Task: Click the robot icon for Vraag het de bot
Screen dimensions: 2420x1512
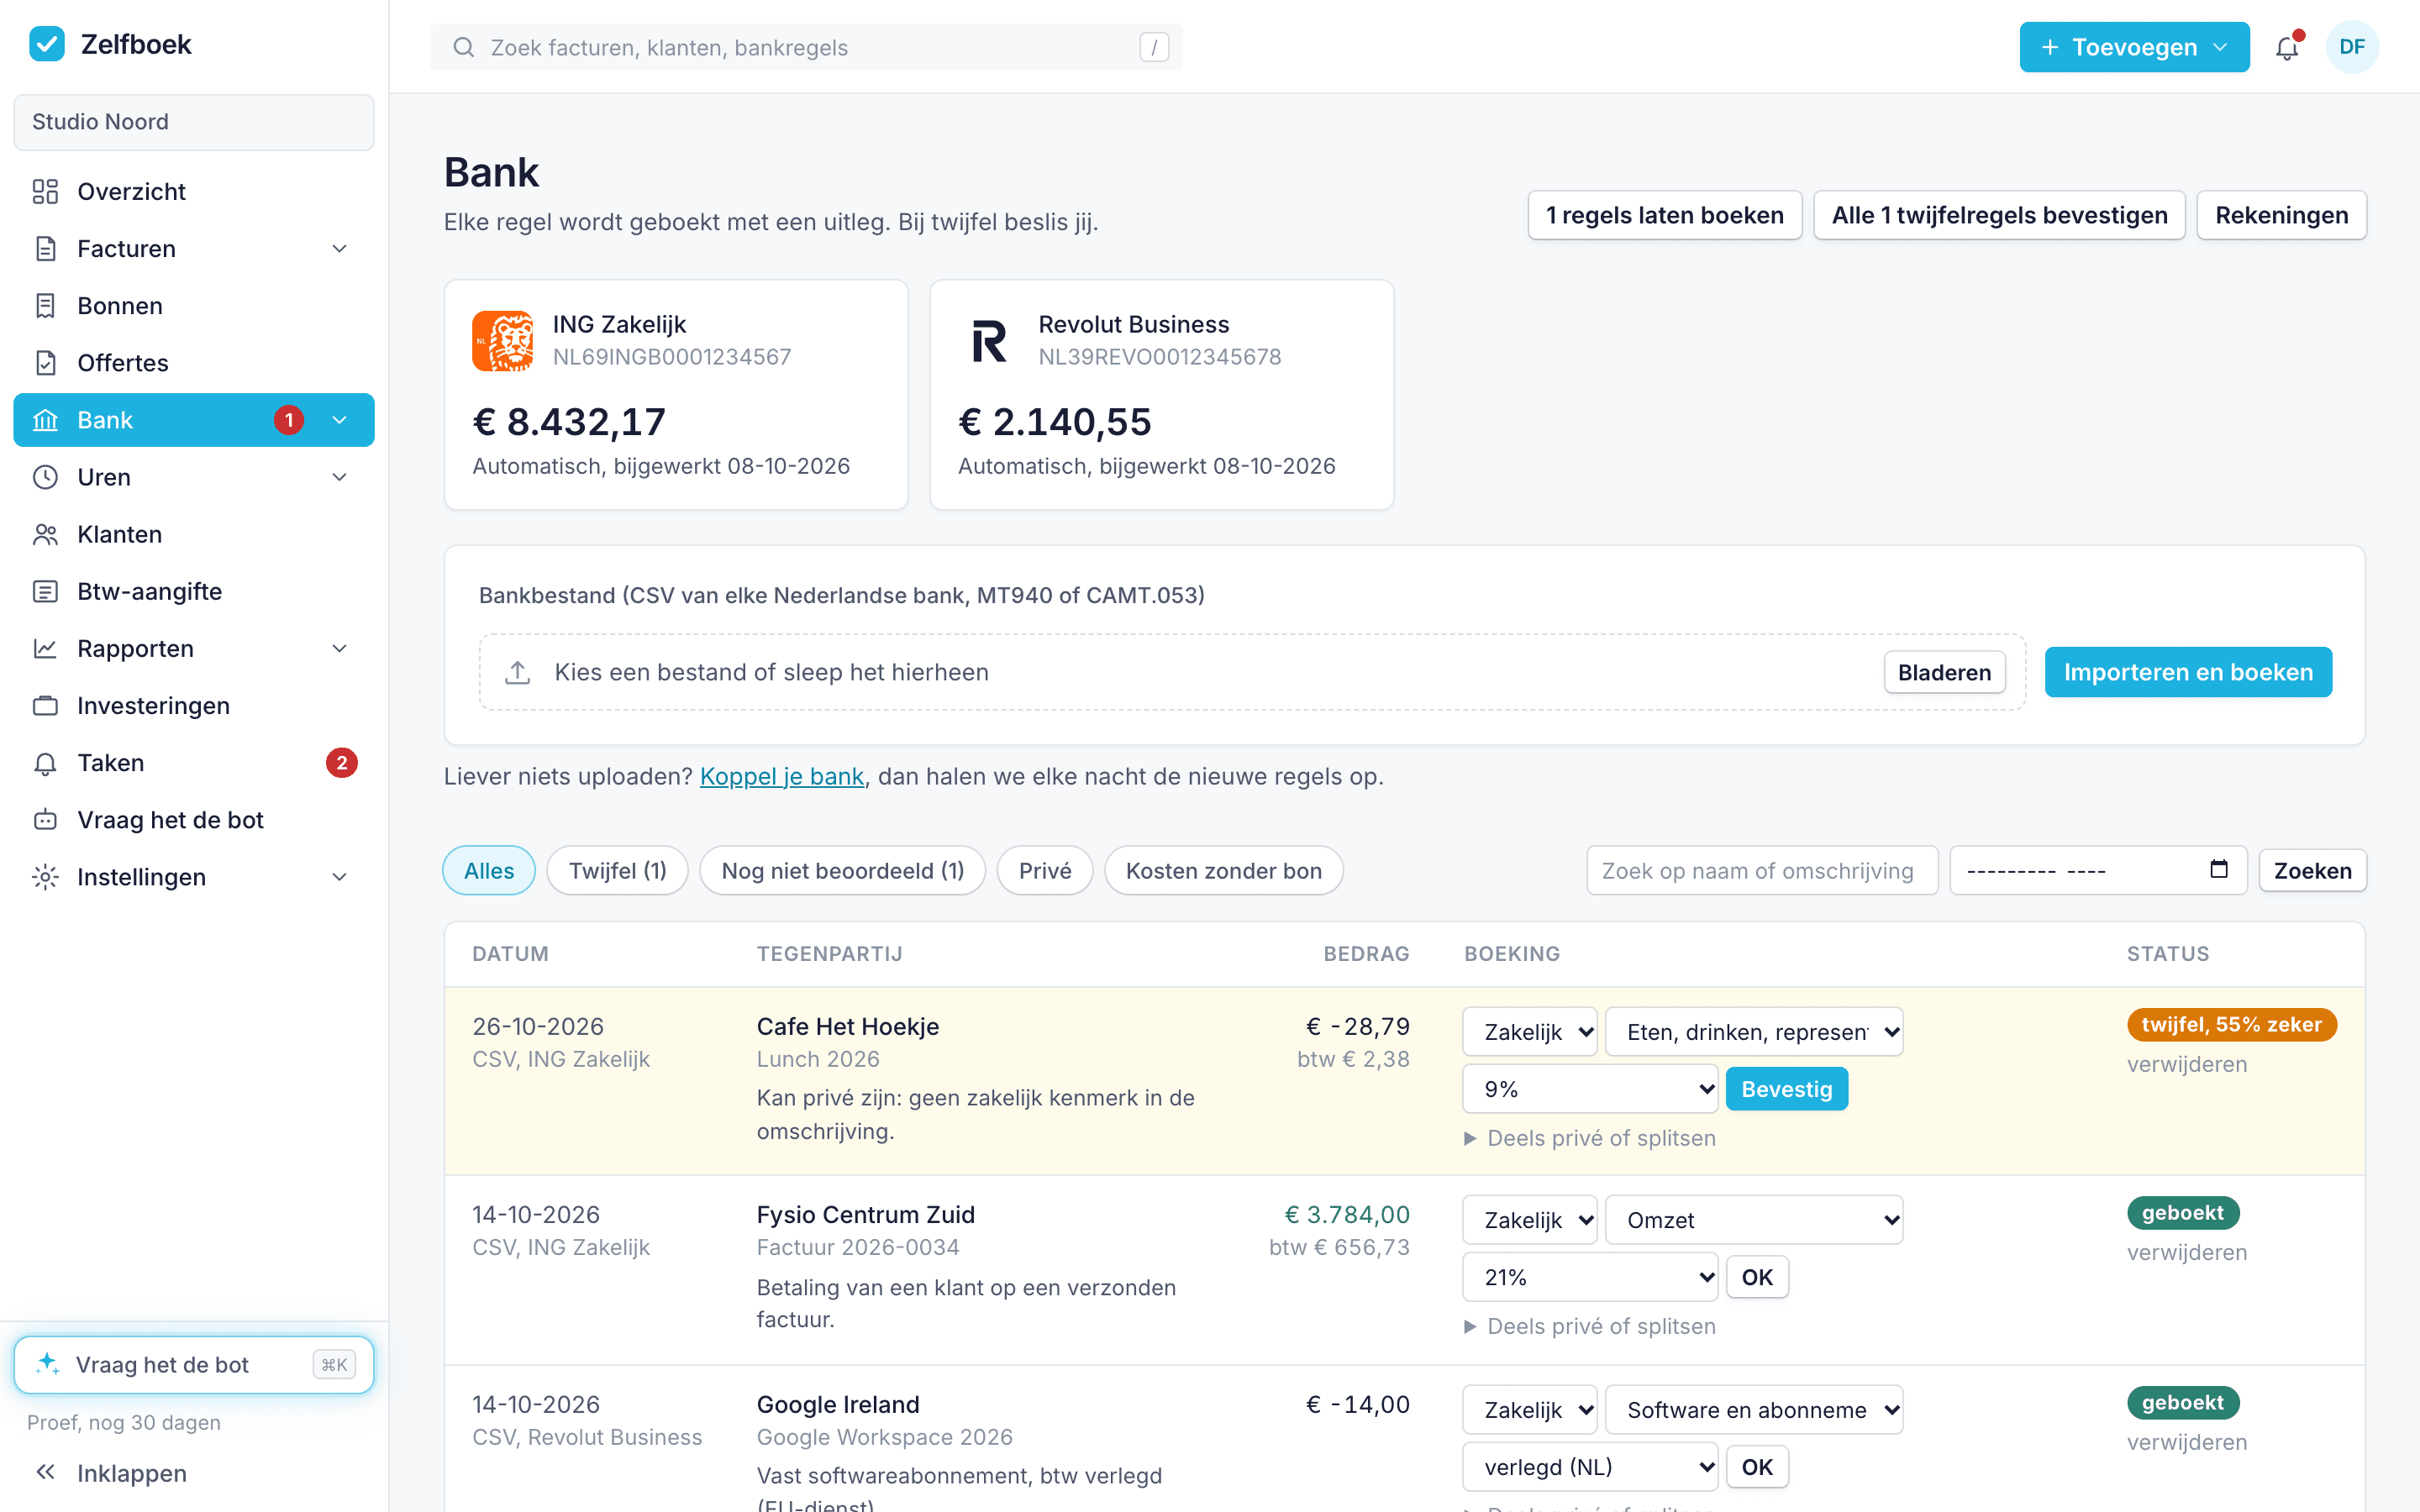Action: (45, 820)
